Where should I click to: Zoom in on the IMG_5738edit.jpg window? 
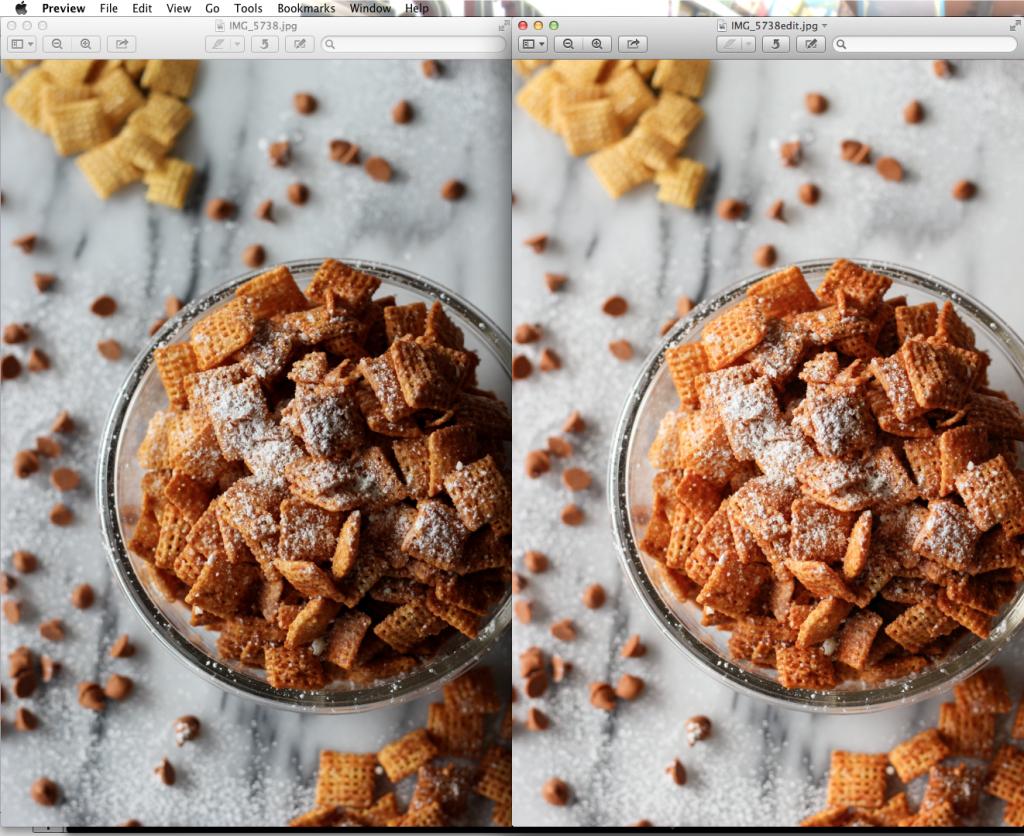[597, 44]
